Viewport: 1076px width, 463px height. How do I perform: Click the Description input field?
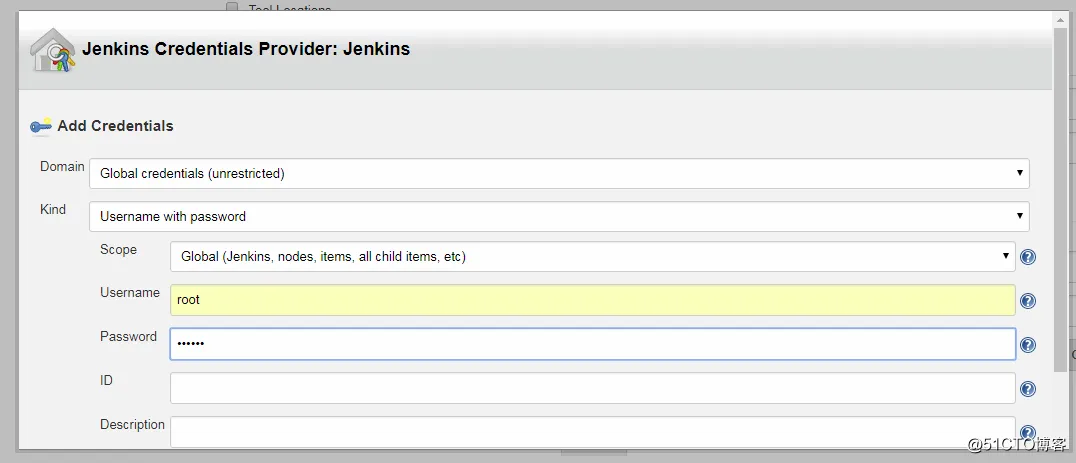click(x=593, y=432)
